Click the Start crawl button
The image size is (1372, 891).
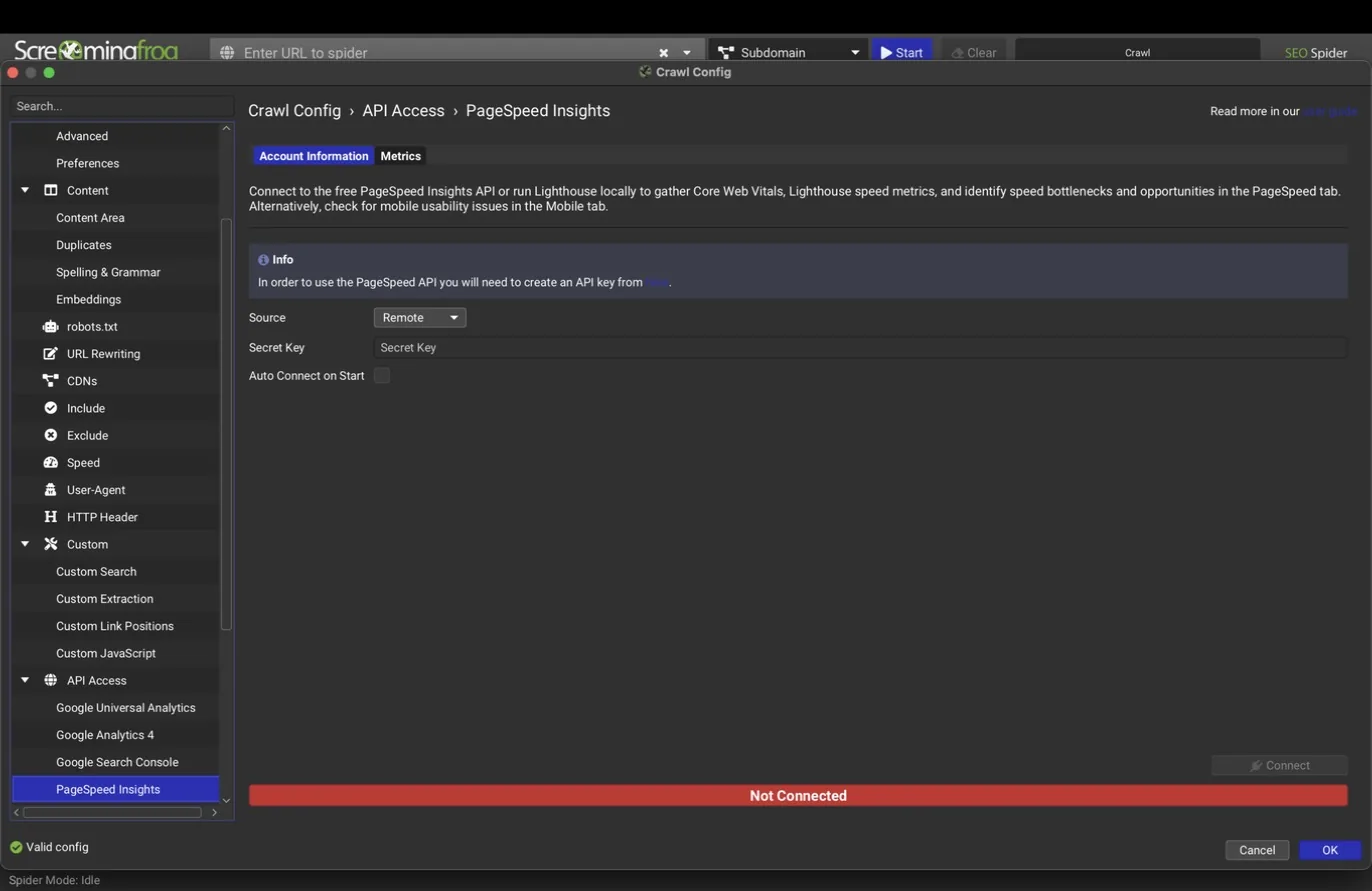pos(902,52)
